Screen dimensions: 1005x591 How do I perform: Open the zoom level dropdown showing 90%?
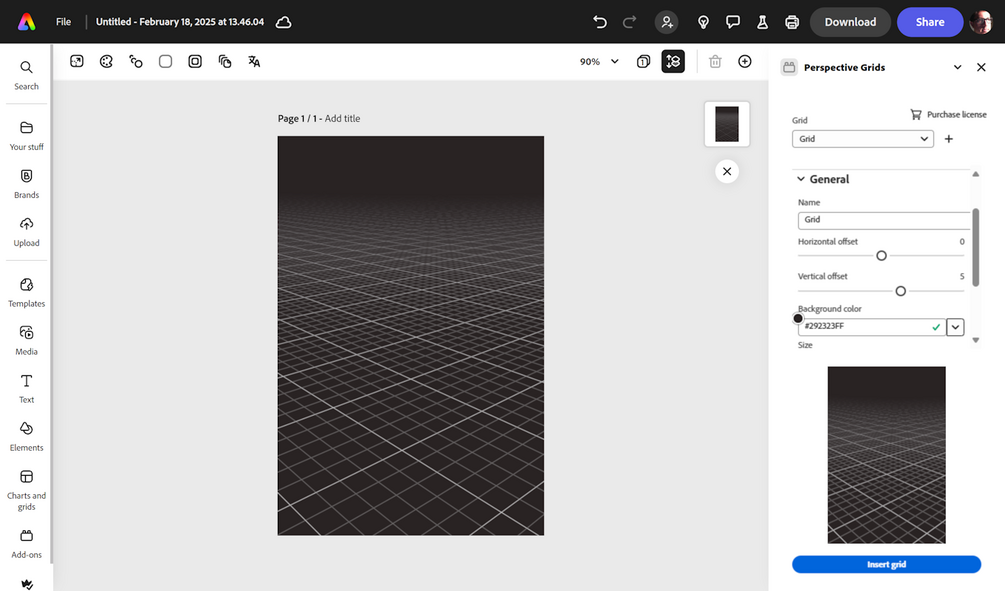tap(597, 61)
